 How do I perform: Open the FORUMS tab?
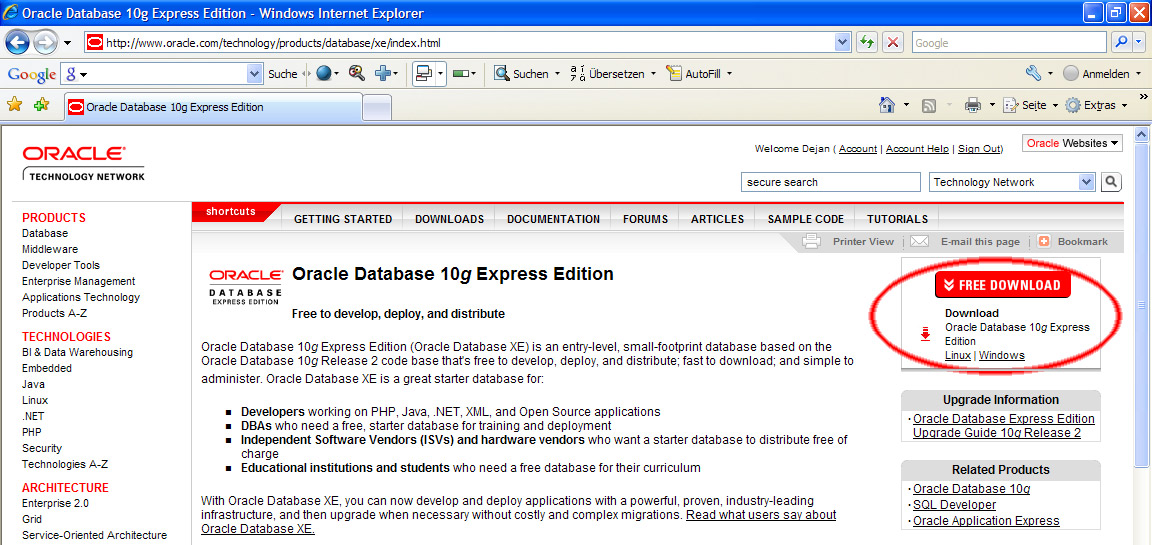point(645,219)
